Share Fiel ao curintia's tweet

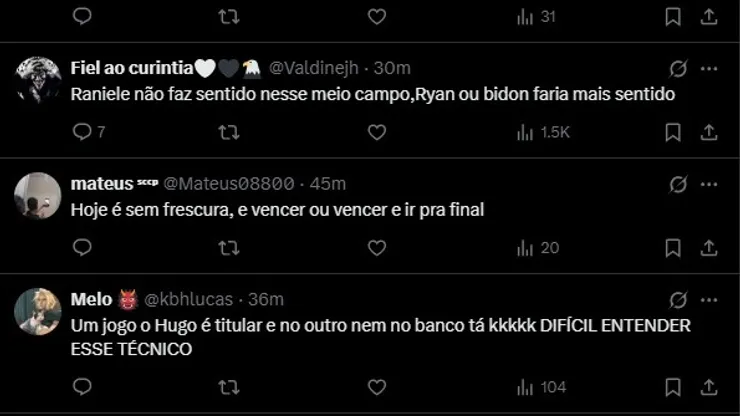(x=708, y=132)
